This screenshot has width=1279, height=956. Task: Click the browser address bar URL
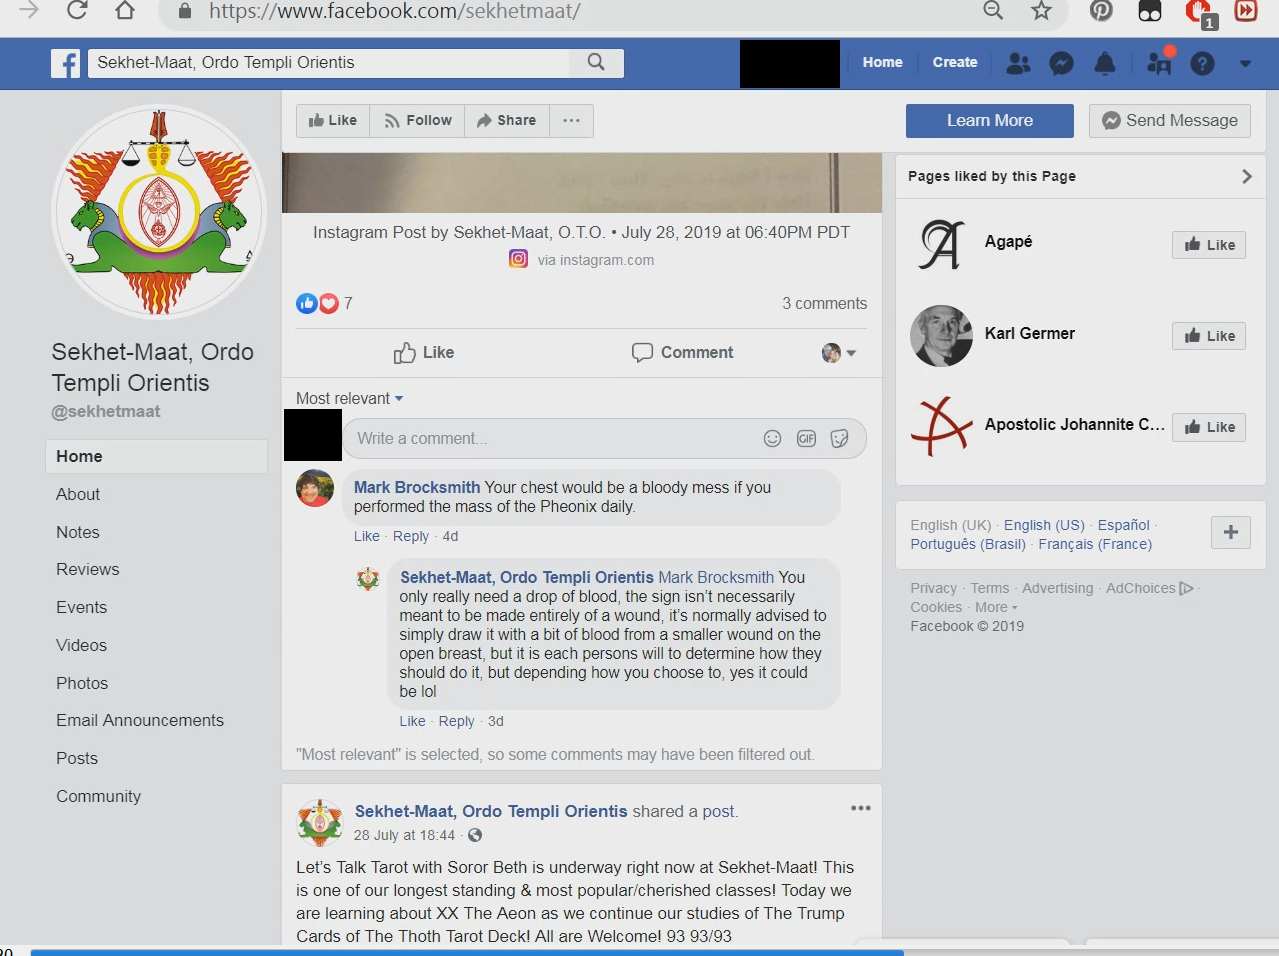(x=395, y=12)
